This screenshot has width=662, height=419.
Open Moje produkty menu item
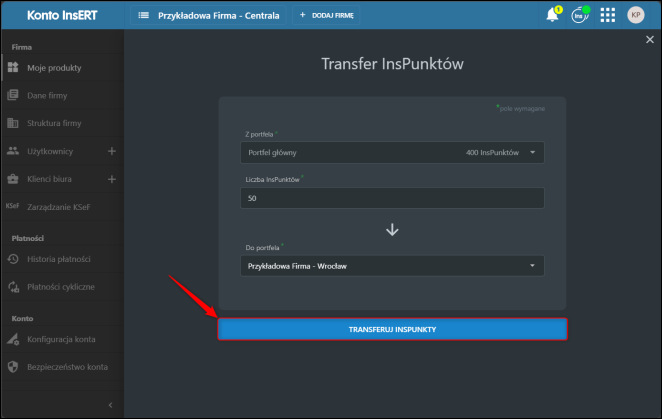coord(54,68)
